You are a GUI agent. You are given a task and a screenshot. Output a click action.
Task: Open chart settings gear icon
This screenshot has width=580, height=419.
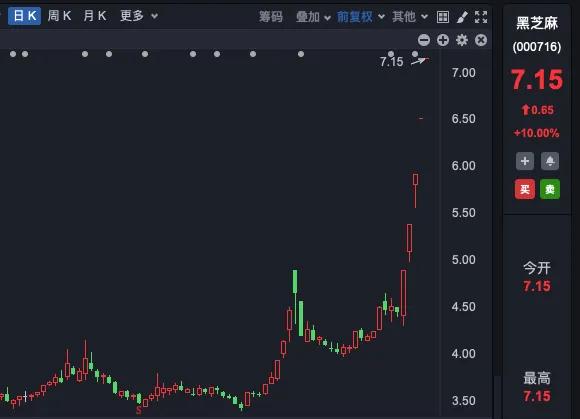click(462, 40)
